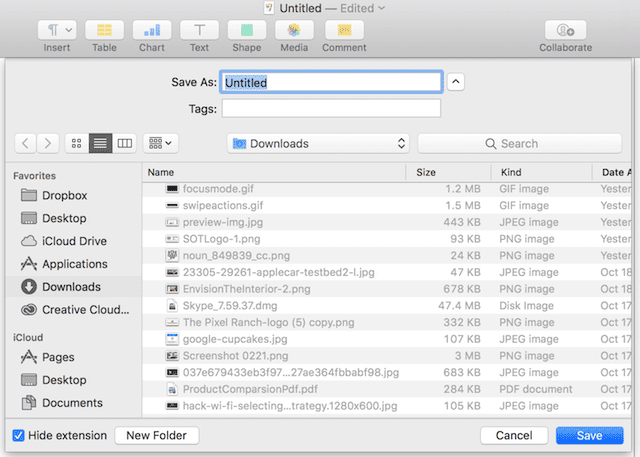Screen dimensions: 640x457
Task: Switch to column view mode
Action: 124,144
